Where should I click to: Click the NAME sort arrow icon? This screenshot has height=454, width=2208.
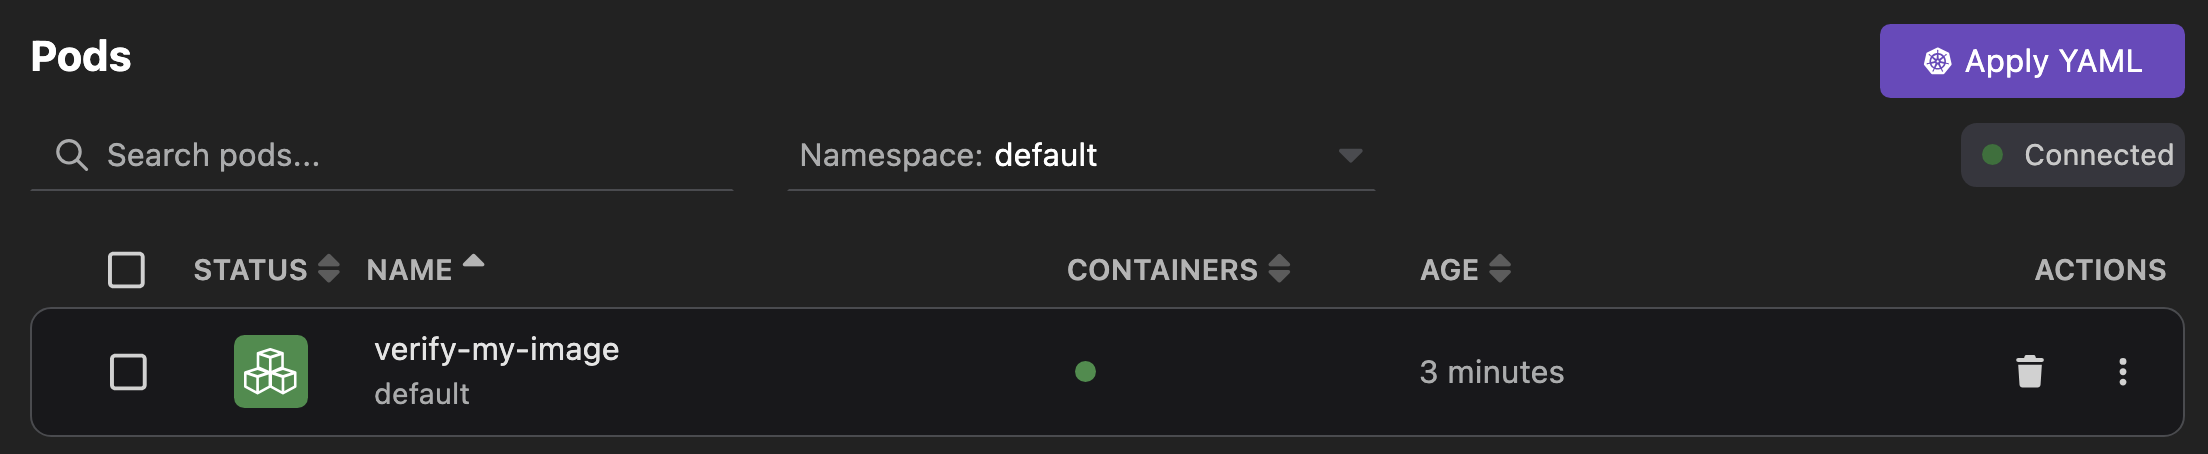pyautogui.click(x=474, y=262)
